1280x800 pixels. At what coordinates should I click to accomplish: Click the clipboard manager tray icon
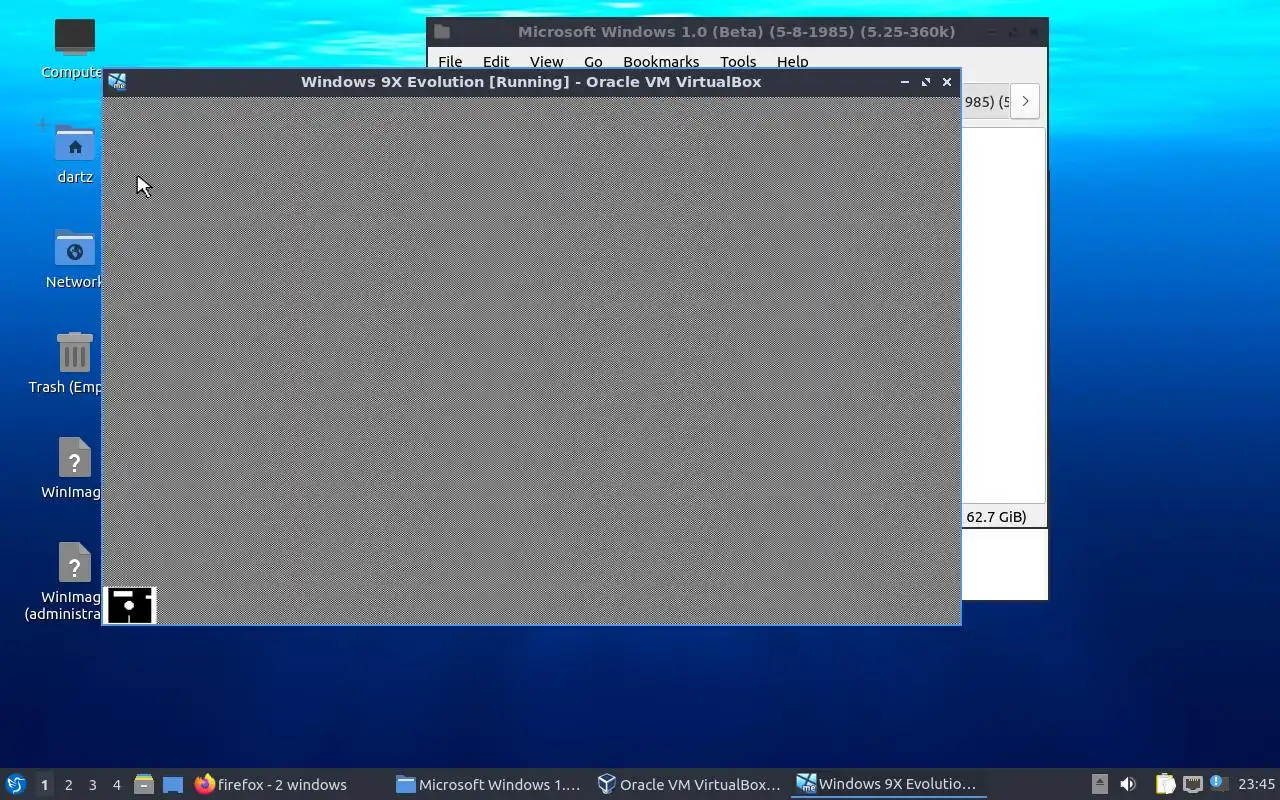click(1165, 784)
